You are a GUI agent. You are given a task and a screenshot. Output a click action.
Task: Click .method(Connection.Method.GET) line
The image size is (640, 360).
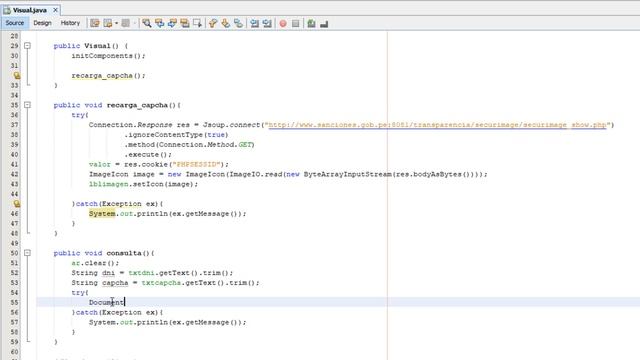coord(189,144)
